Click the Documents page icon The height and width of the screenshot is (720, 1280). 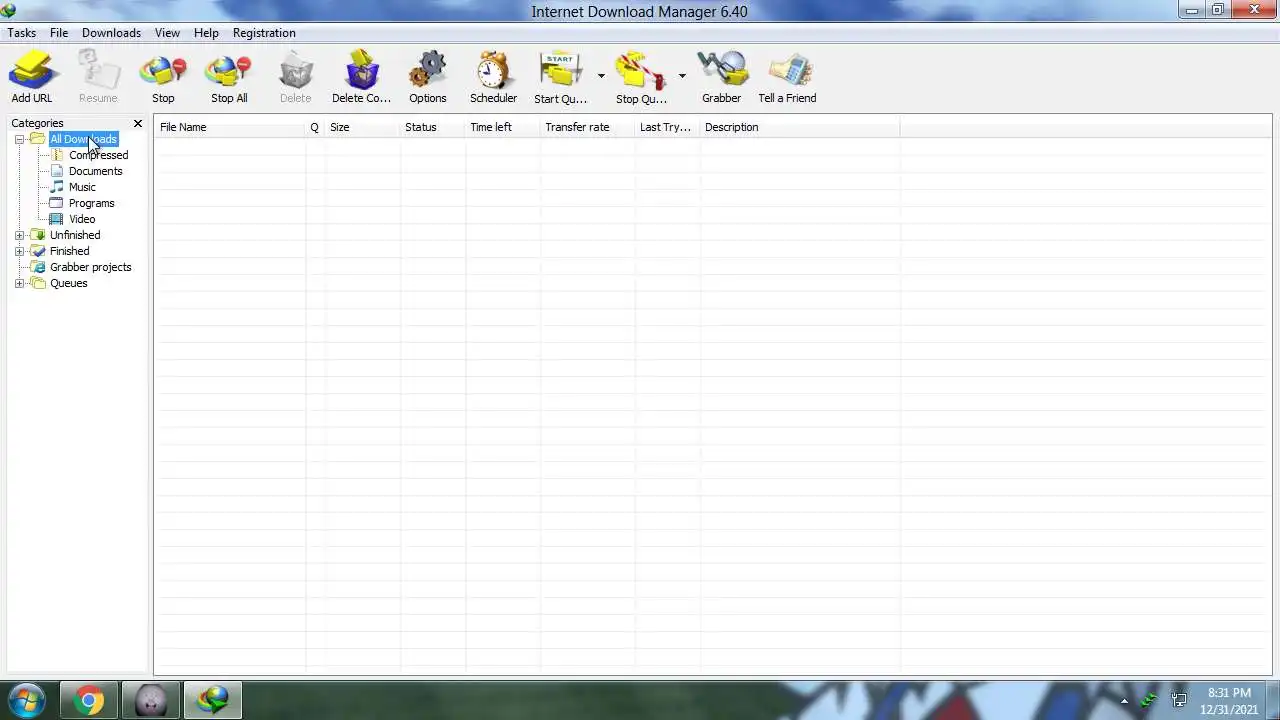57,171
